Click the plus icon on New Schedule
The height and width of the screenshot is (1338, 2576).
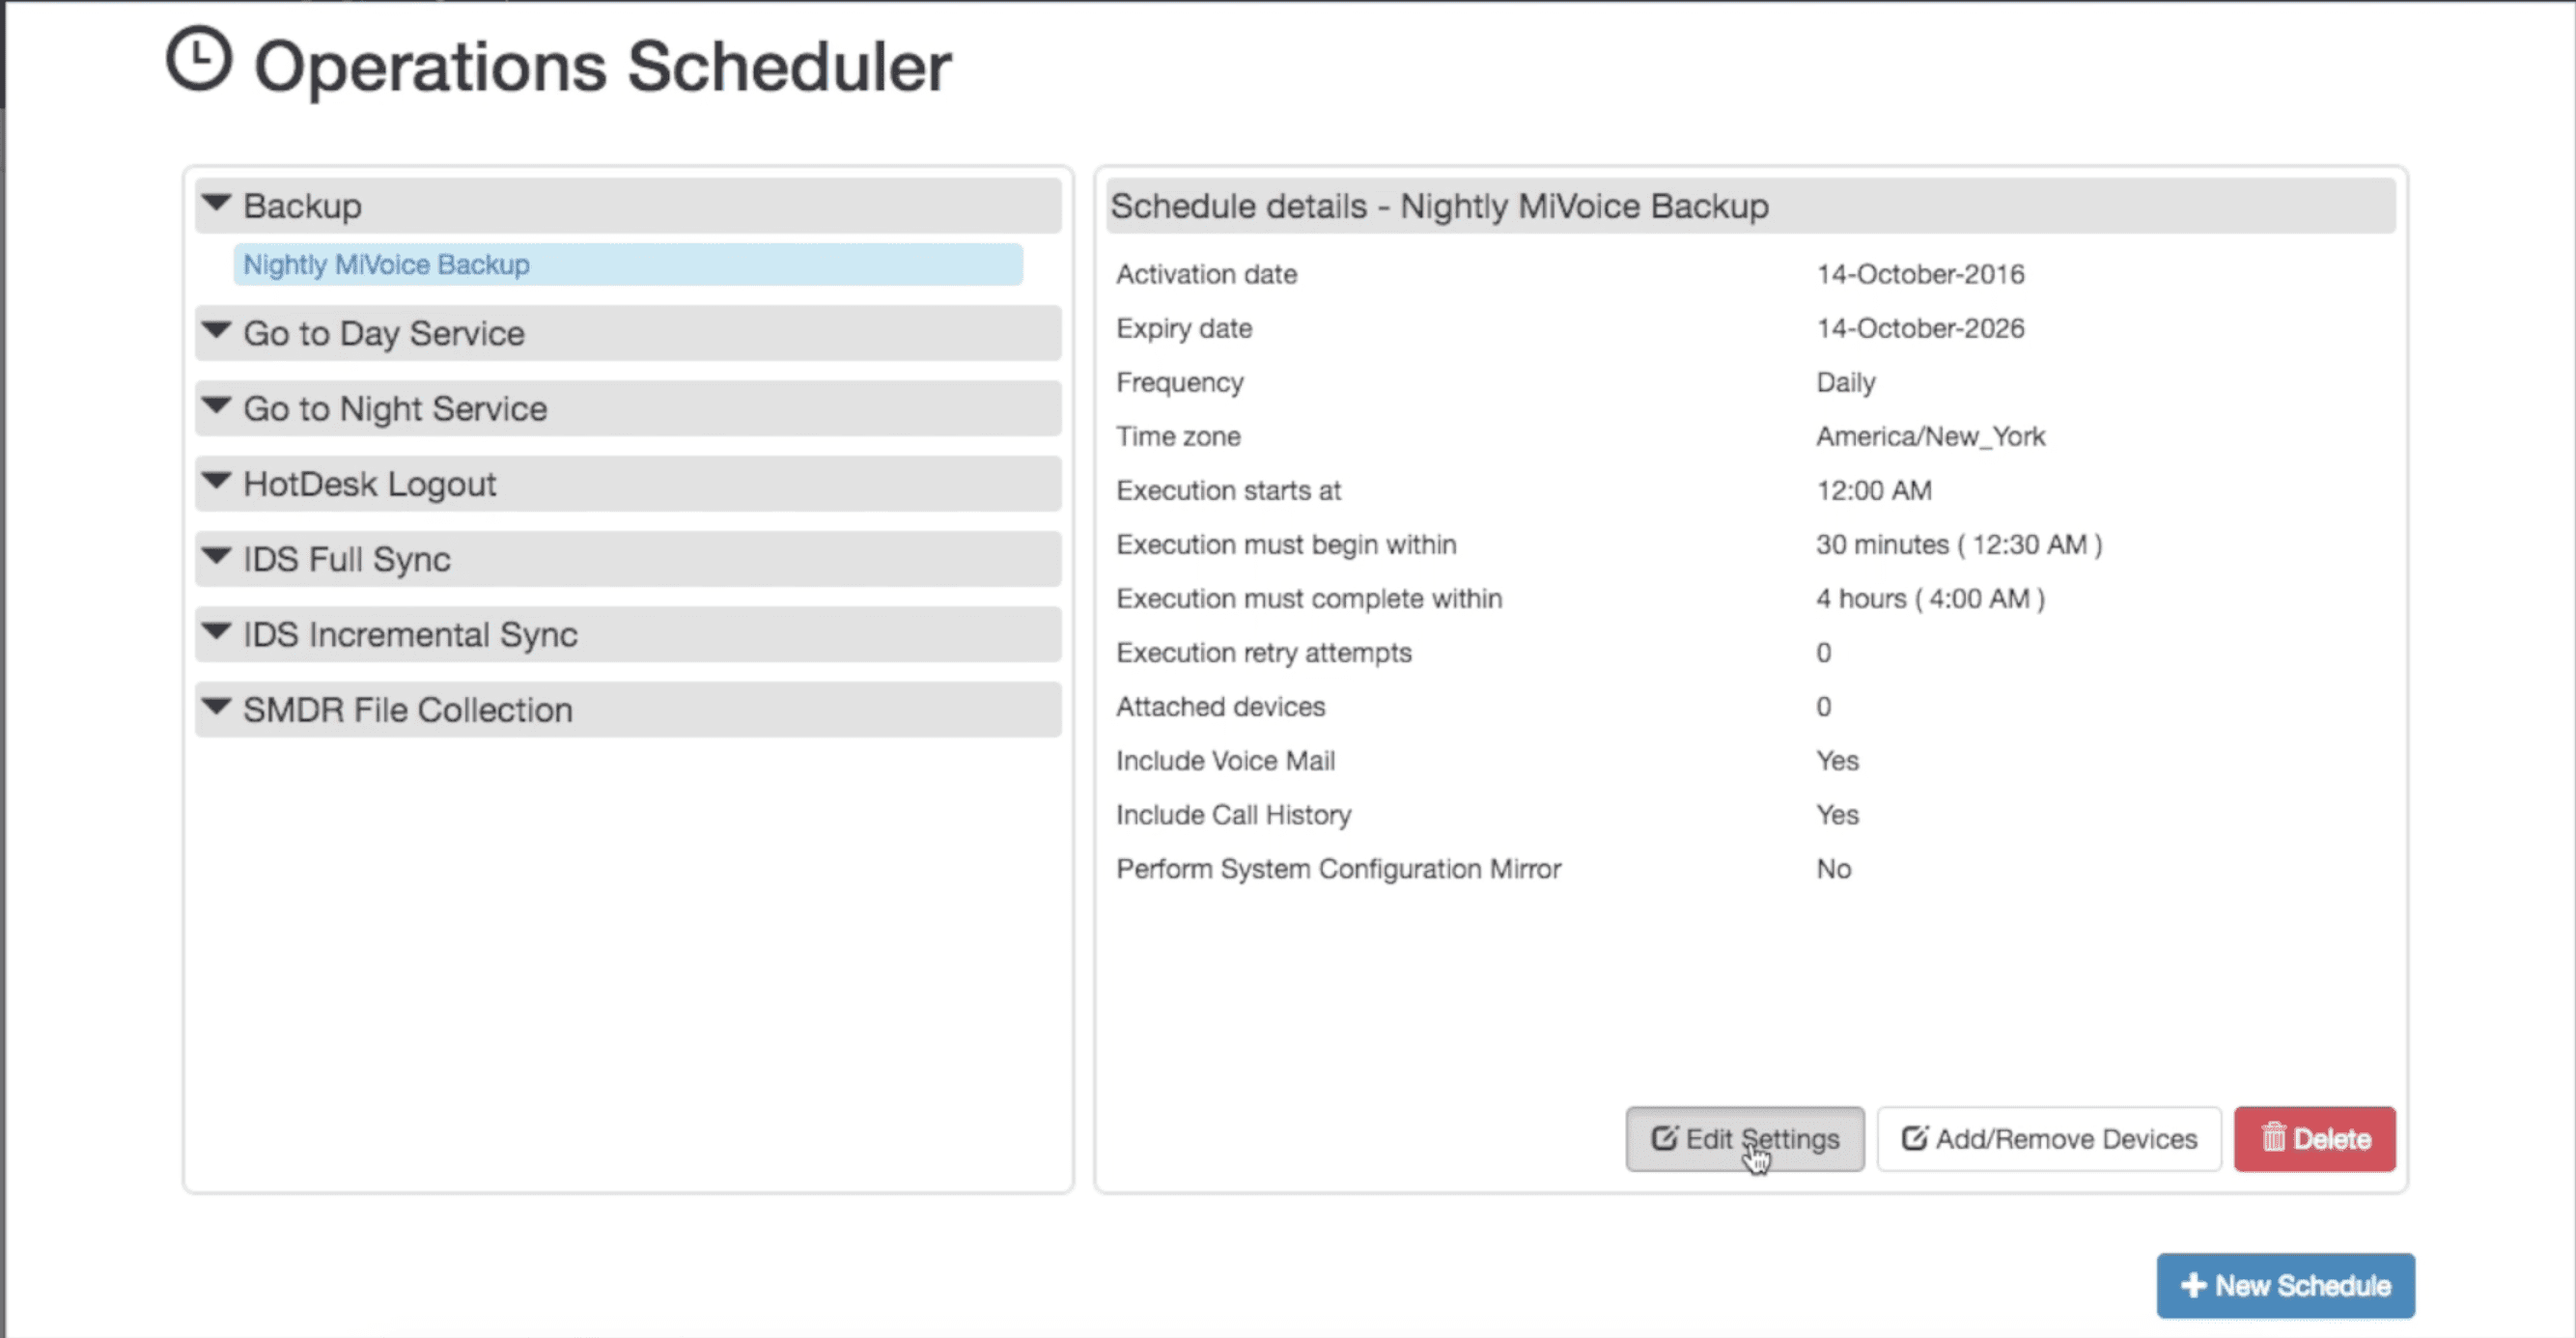[2193, 1285]
